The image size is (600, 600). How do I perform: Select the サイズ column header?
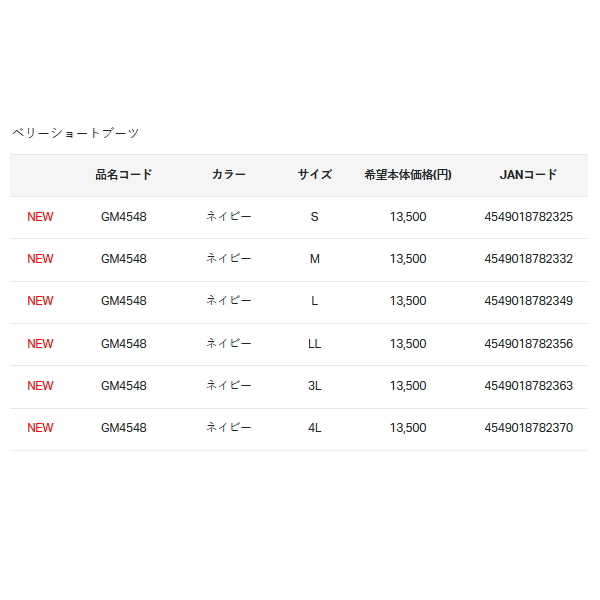coord(315,175)
